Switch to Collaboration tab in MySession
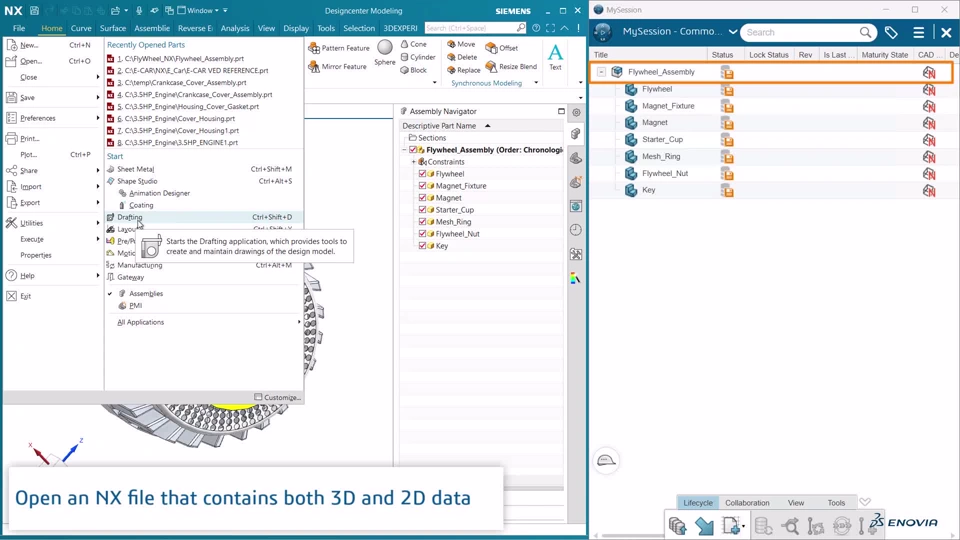Viewport: 960px width, 540px height. click(747, 503)
